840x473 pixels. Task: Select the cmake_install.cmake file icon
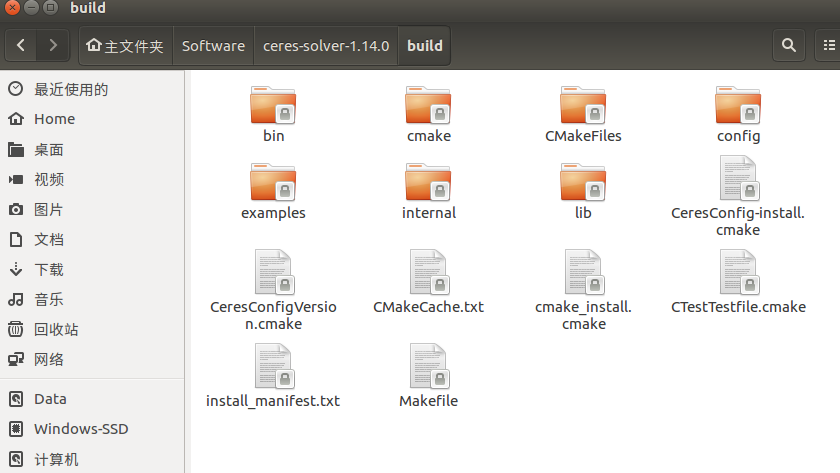(584, 272)
